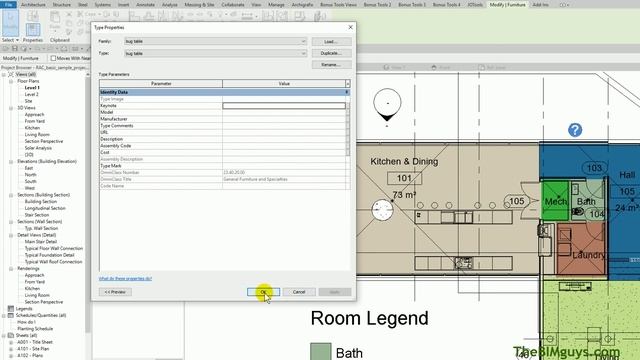Click the Description value cell
Viewport: 640px width, 360px height.
click(x=284, y=139)
